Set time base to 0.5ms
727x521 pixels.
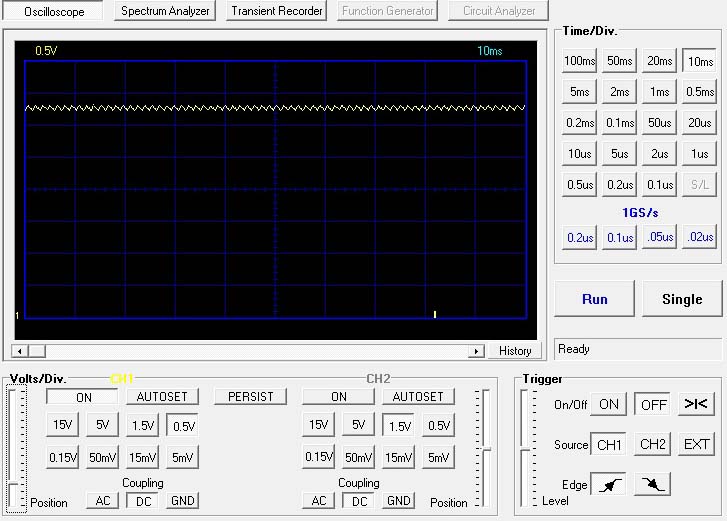700,92
